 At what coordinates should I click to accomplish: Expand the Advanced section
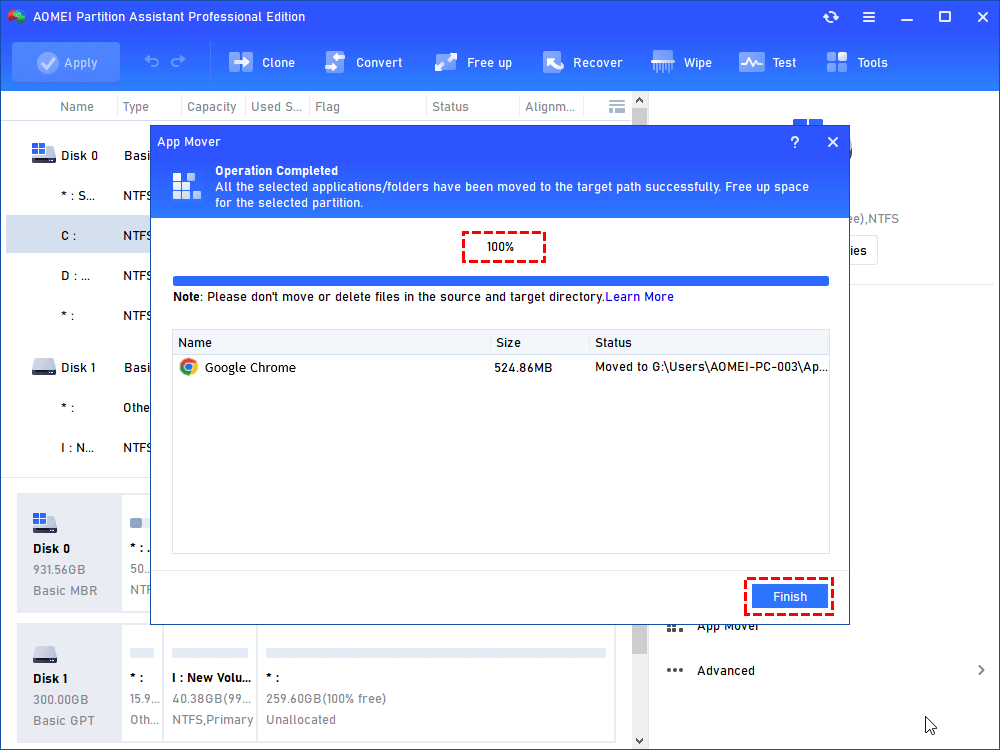(825, 670)
